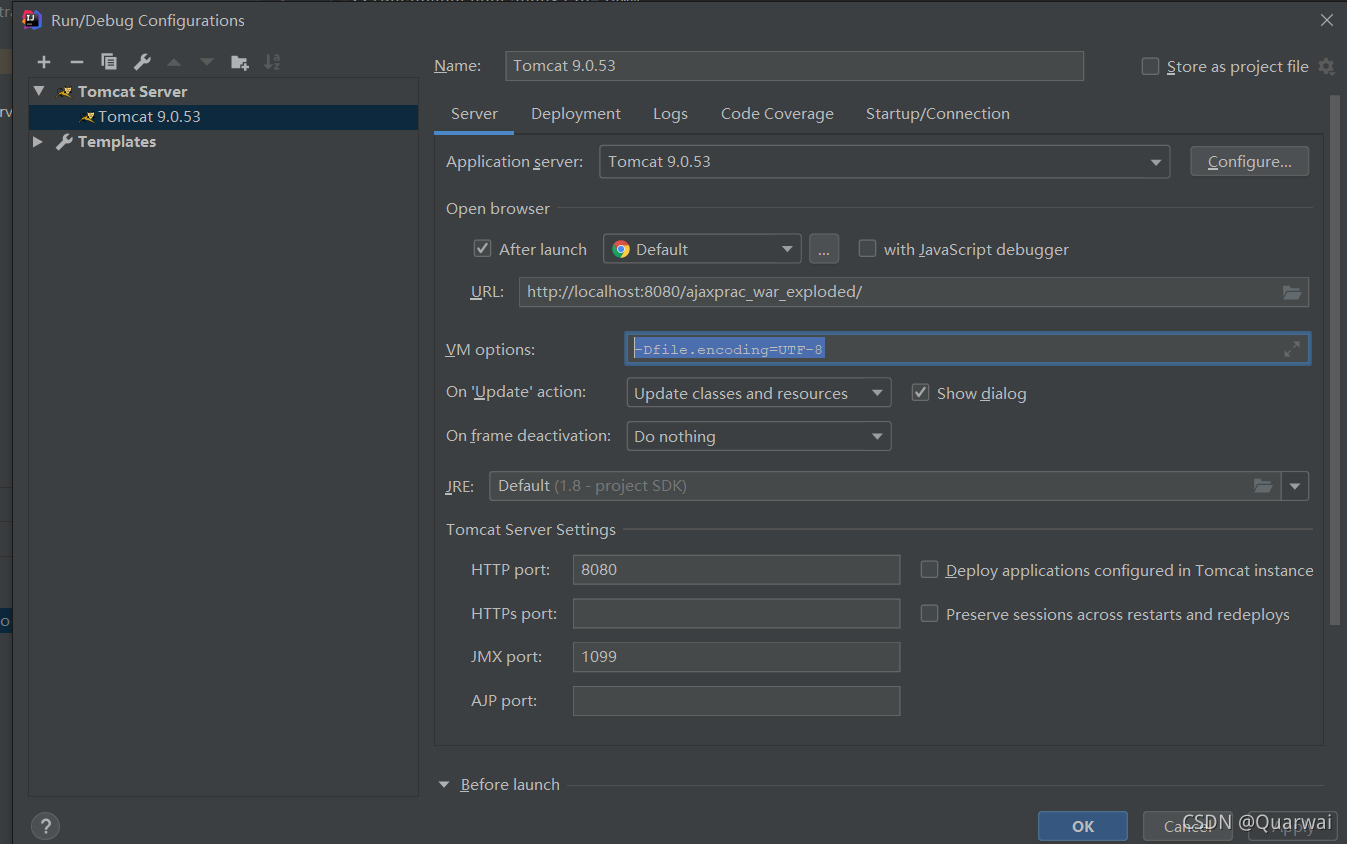Toggle Show dialog checkbox
The image size is (1347, 844).
(921, 393)
